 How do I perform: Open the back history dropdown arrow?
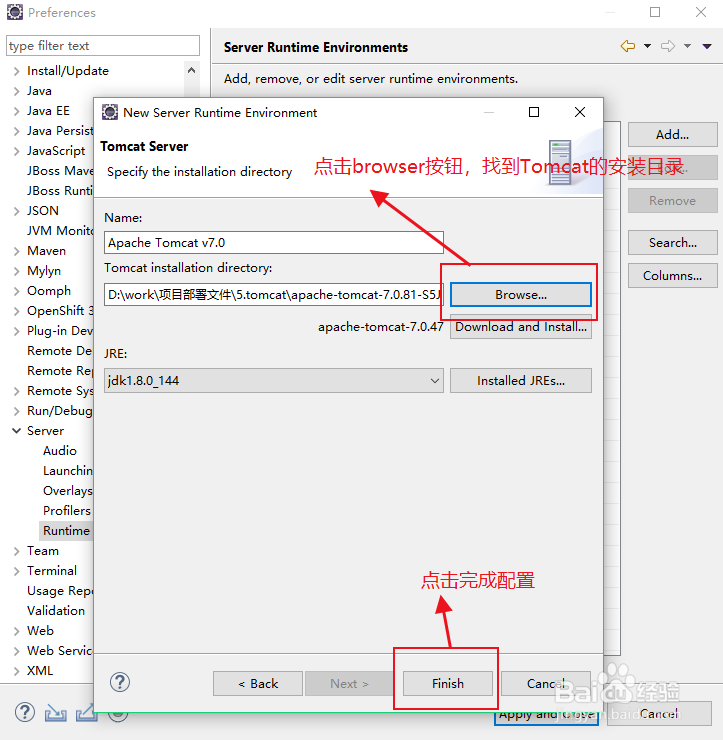coord(647,46)
